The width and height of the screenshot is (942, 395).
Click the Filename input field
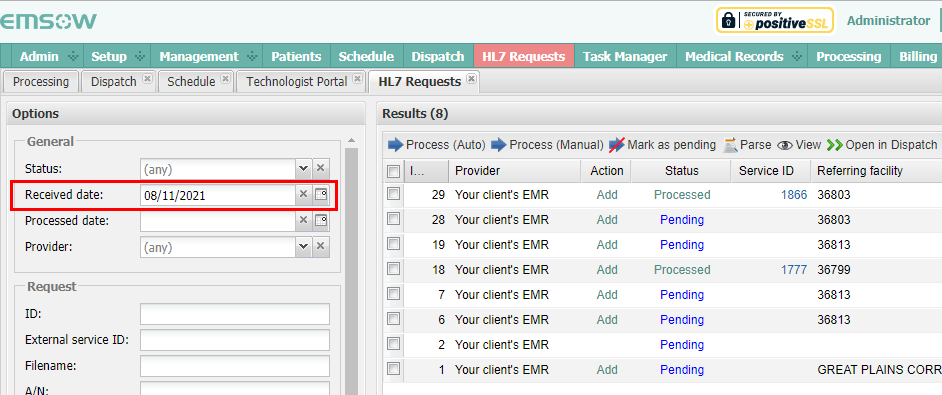point(235,366)
